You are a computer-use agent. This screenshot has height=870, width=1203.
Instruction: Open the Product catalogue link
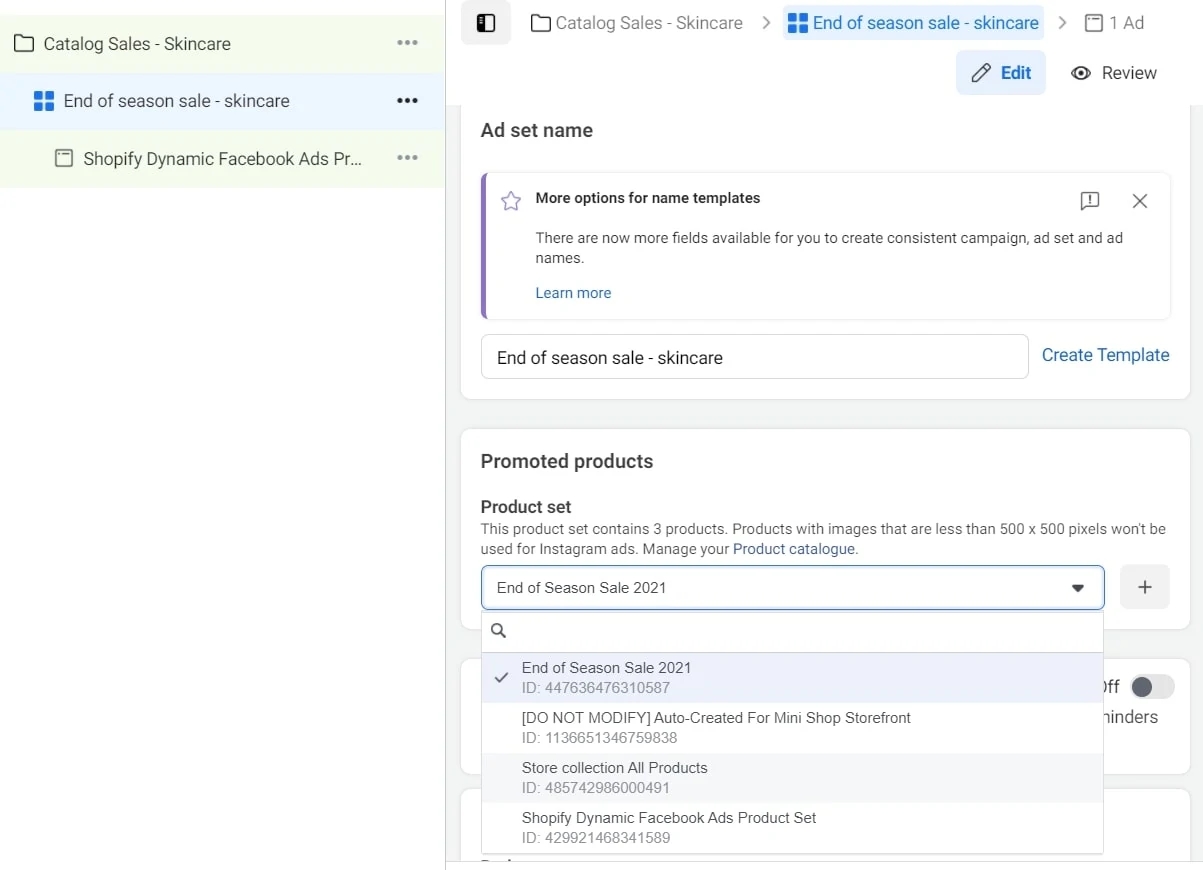pyautogui.click(x=794, y=549)
